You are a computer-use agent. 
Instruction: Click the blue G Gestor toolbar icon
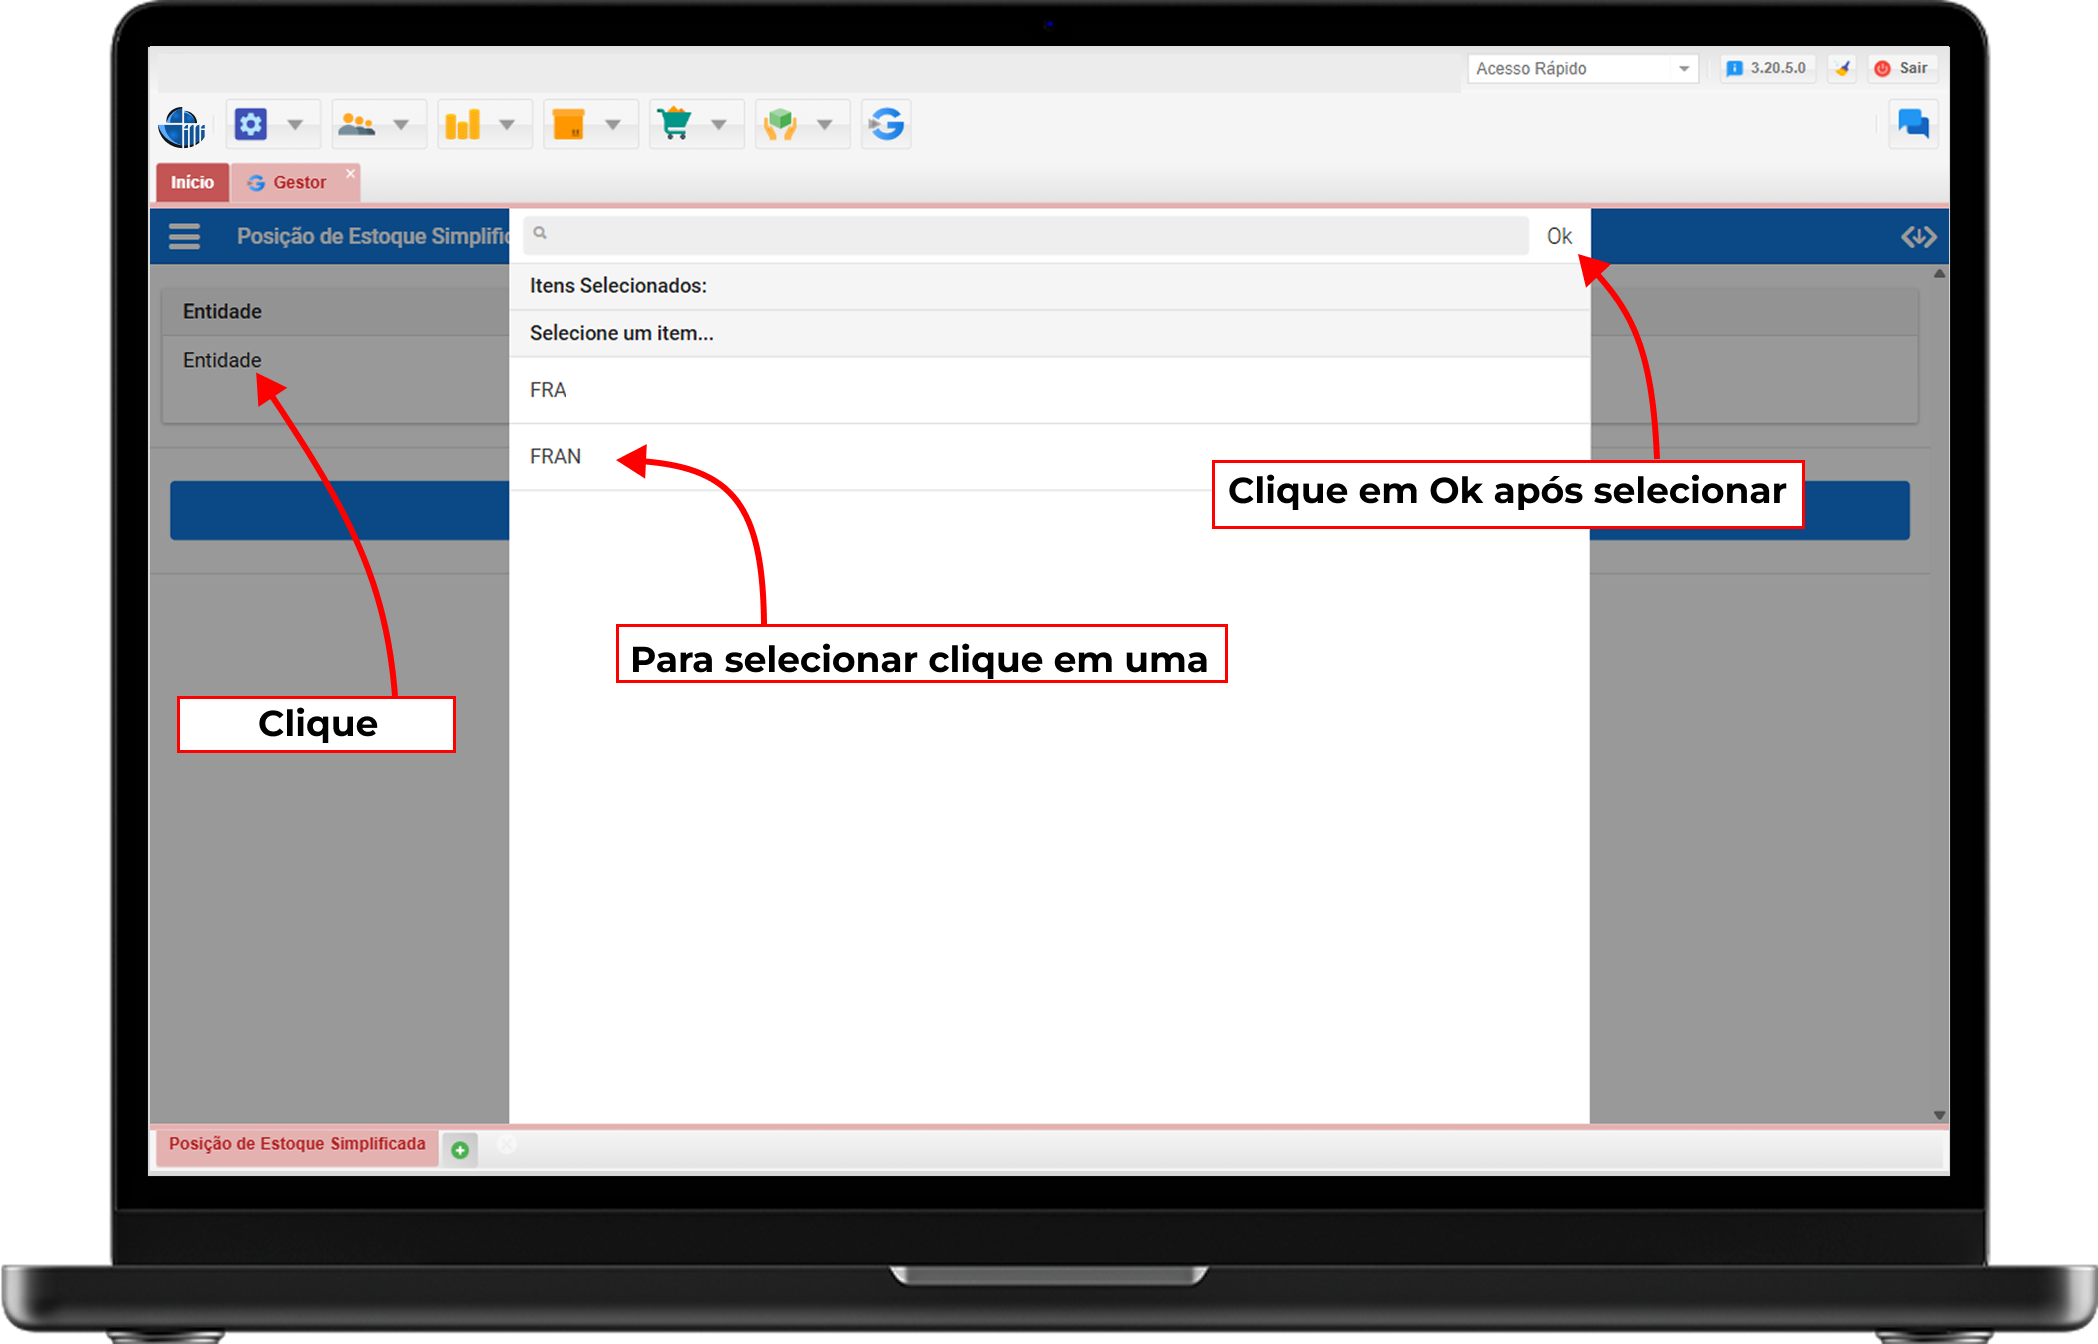click(886, 124)
